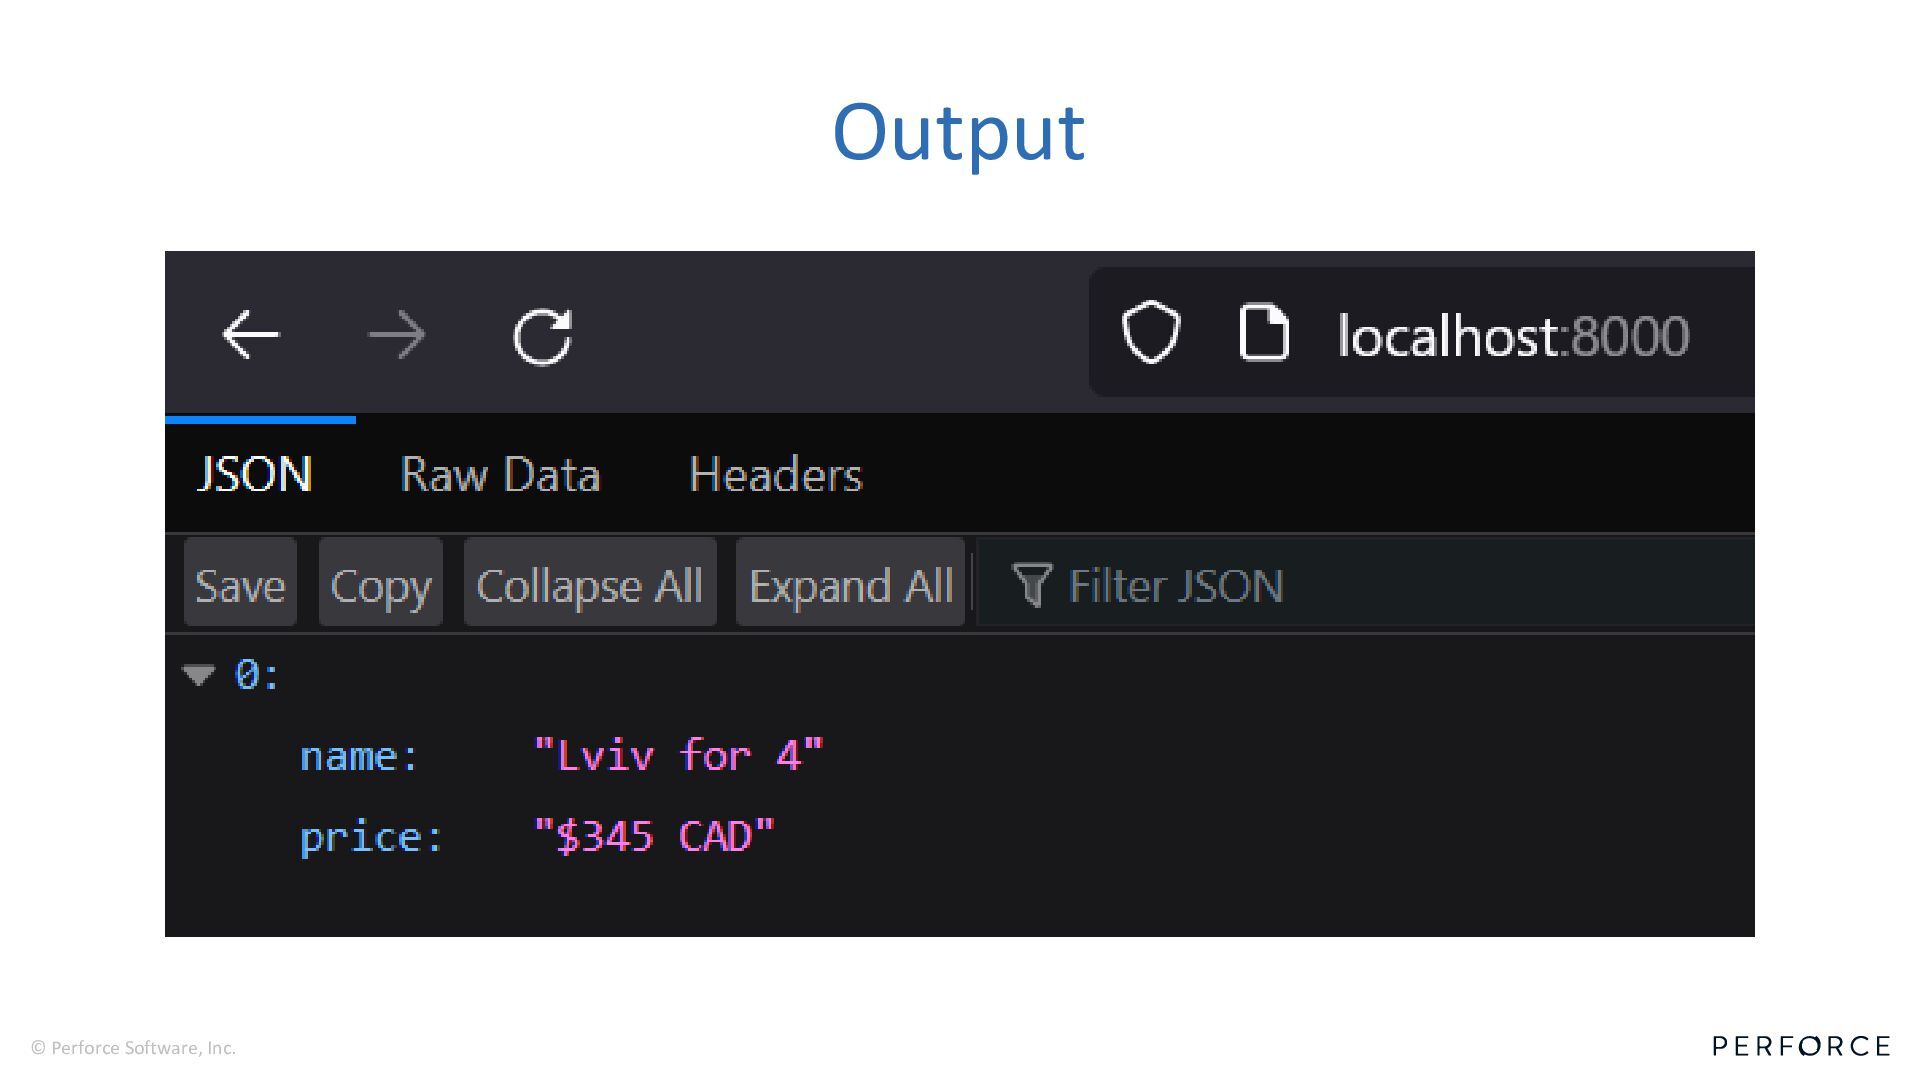
Task: Open the Raw Data tab
Action: click(x=500, y=474)
